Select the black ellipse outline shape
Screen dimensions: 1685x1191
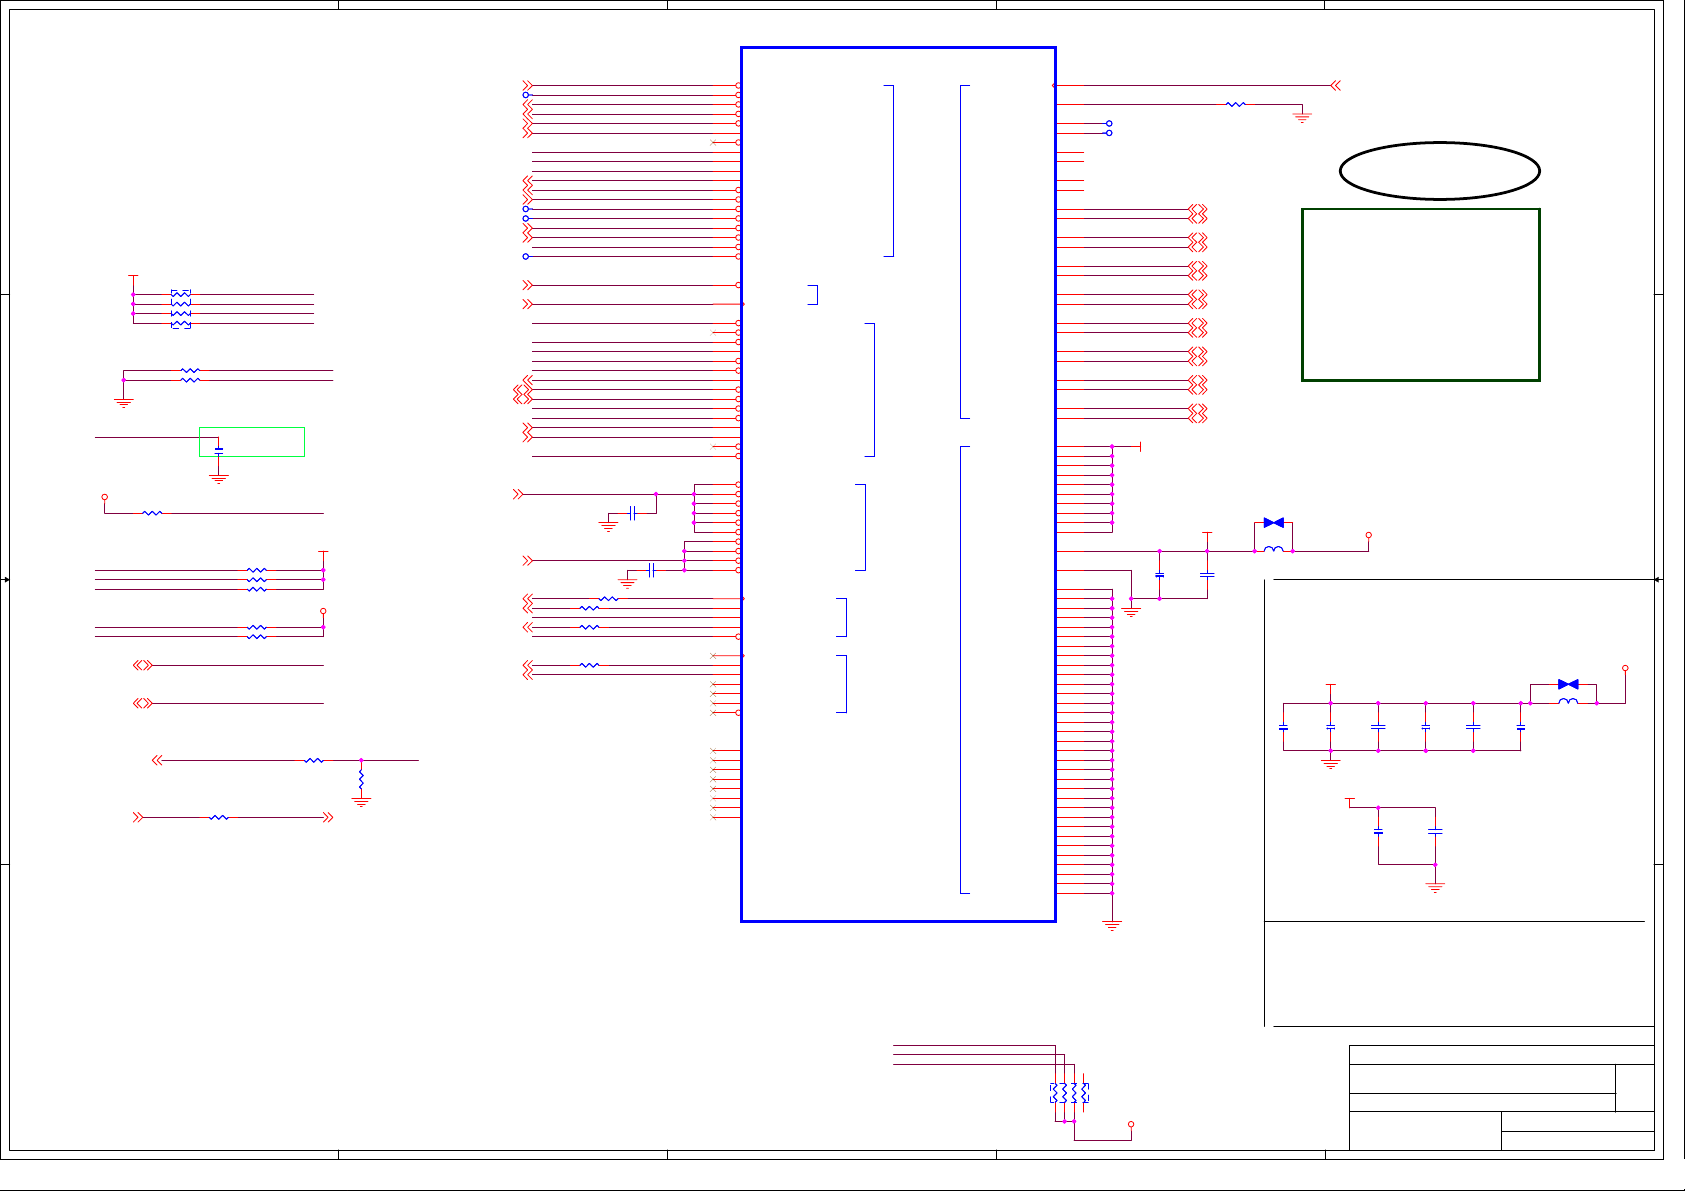[x=1439, y=171]
